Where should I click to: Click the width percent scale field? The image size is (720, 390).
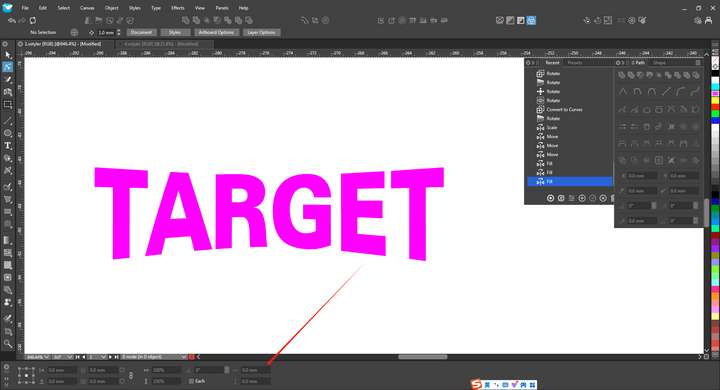[165, 370]
